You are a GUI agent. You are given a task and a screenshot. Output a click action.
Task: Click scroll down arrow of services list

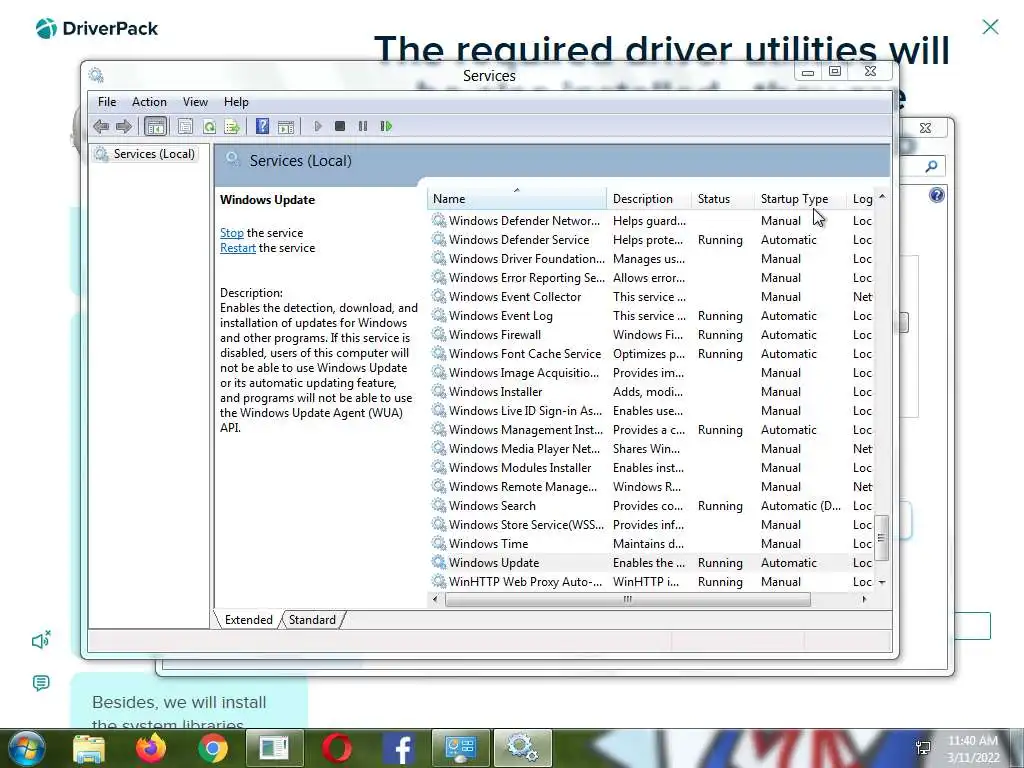coord(882,582)
